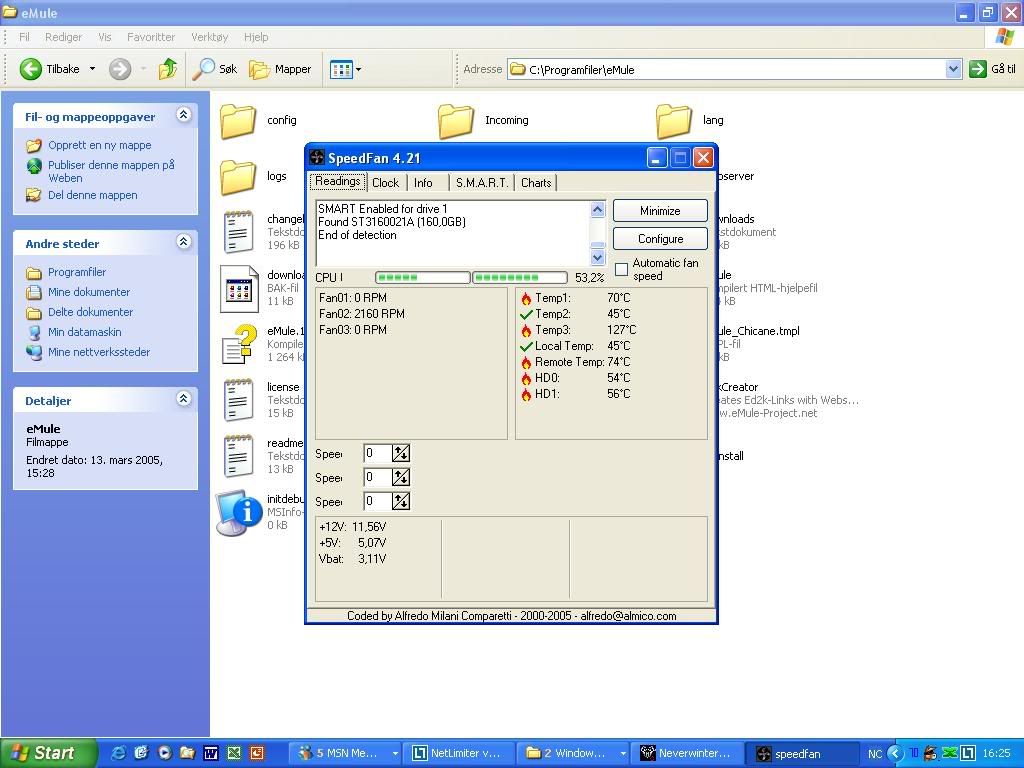Open the 2 Windows Explorer taskbar group
This screenshot has width=1024, height=768.
(x=573, y=753)
